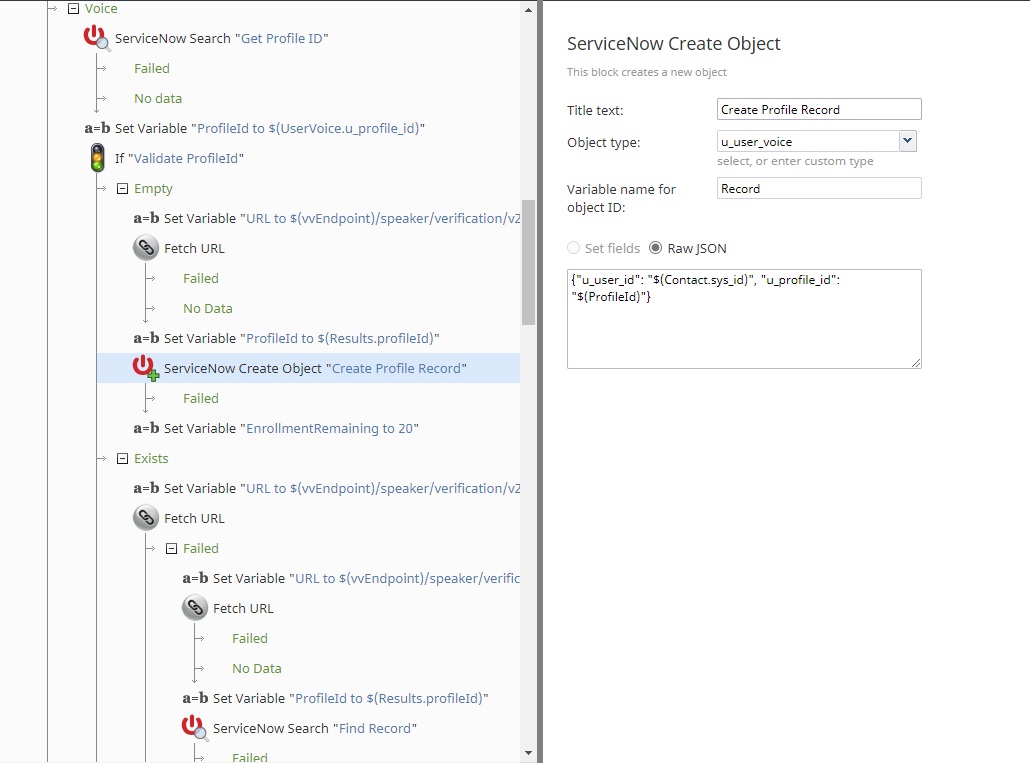The height and width of the screenshot is (763, 1030).
Task: Select Set Variable "EnrollmentRemaining to 20" label
Action: tap(292, 428)
